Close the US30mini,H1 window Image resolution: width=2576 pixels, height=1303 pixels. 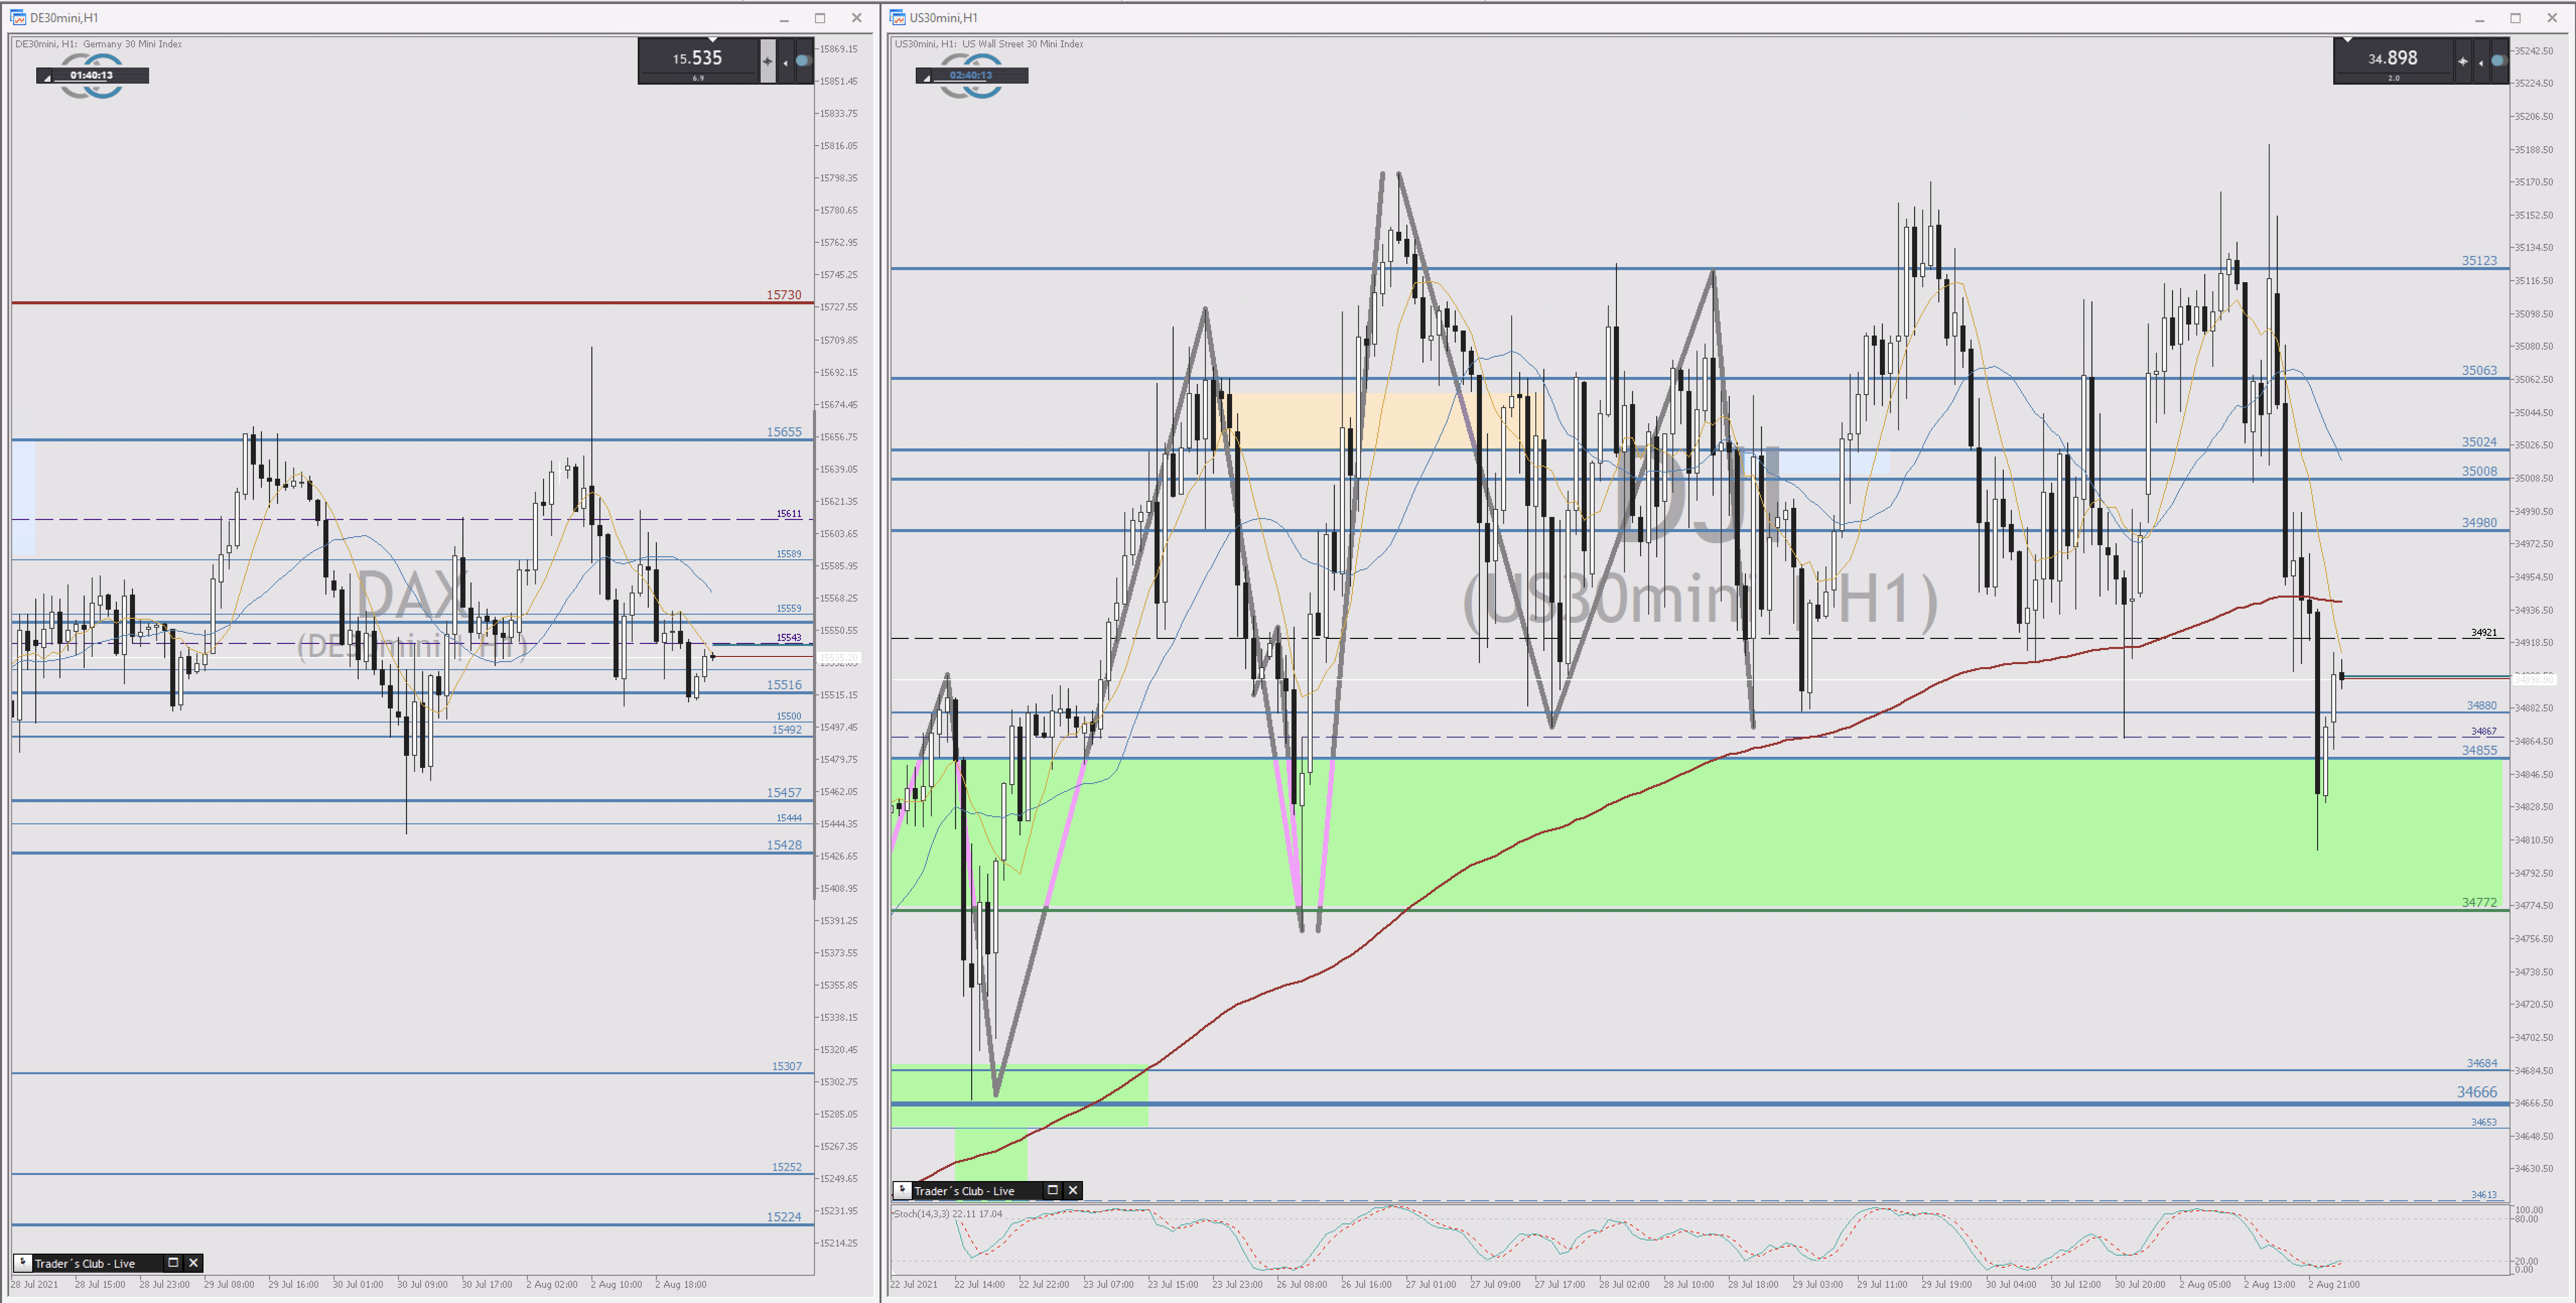point(2552,18)
